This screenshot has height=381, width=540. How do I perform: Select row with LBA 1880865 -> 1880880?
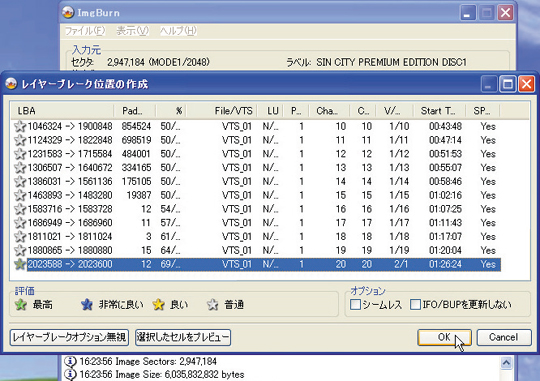point(257,250)
